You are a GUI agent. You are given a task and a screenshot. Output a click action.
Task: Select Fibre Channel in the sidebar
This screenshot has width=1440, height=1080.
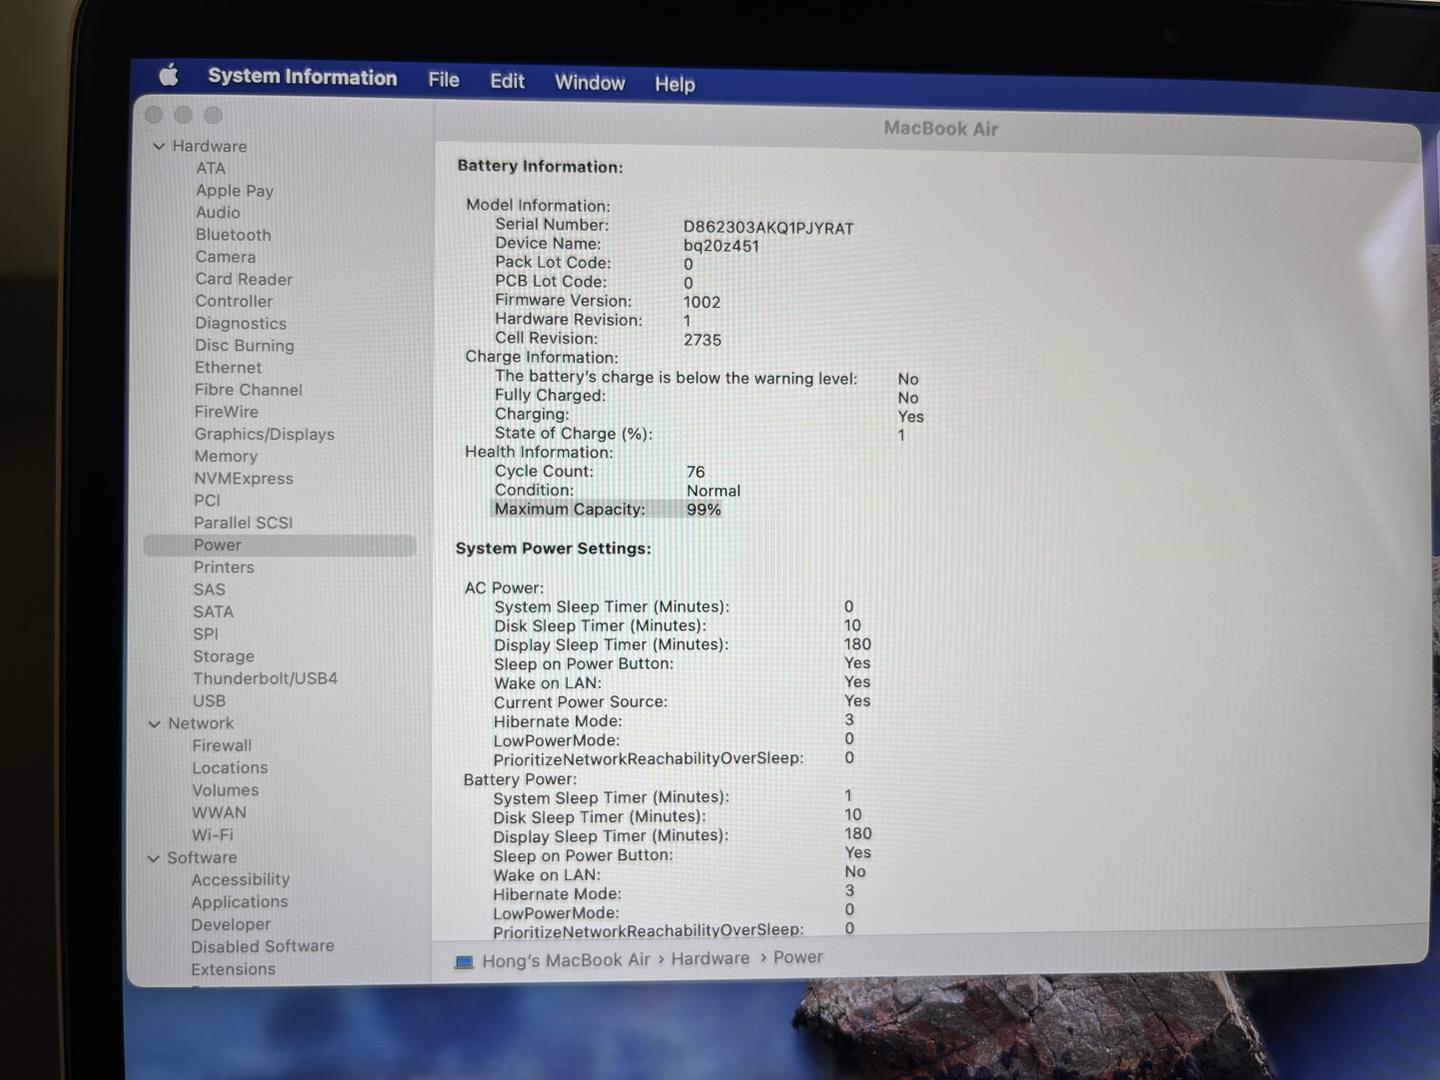(248, 390)
